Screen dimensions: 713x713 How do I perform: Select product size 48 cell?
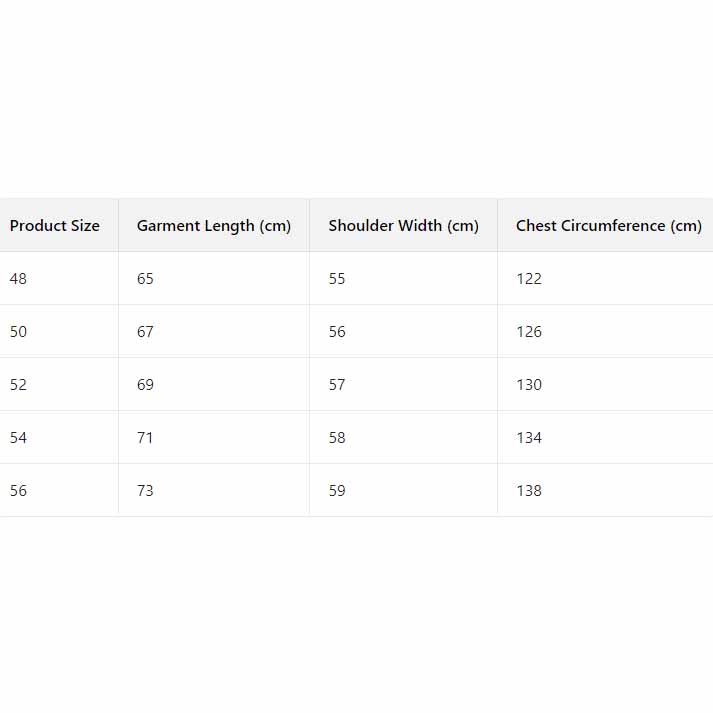pyautogui.click(x=19, y=279)
